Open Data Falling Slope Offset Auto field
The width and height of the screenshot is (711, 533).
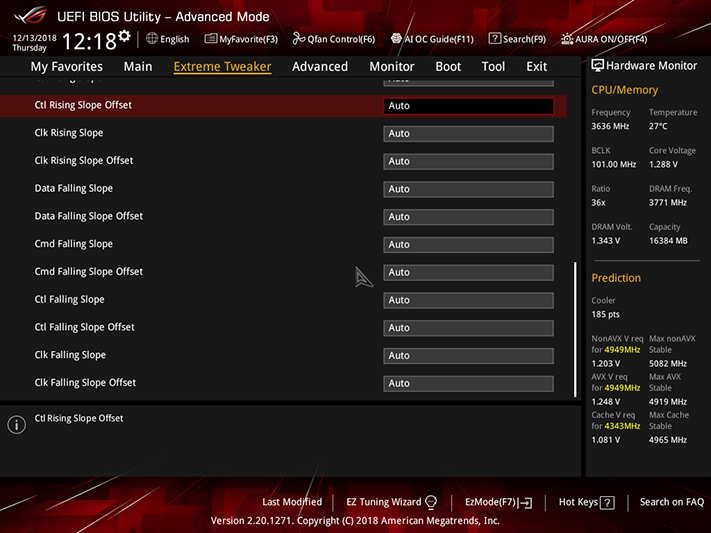pos(468,217)
